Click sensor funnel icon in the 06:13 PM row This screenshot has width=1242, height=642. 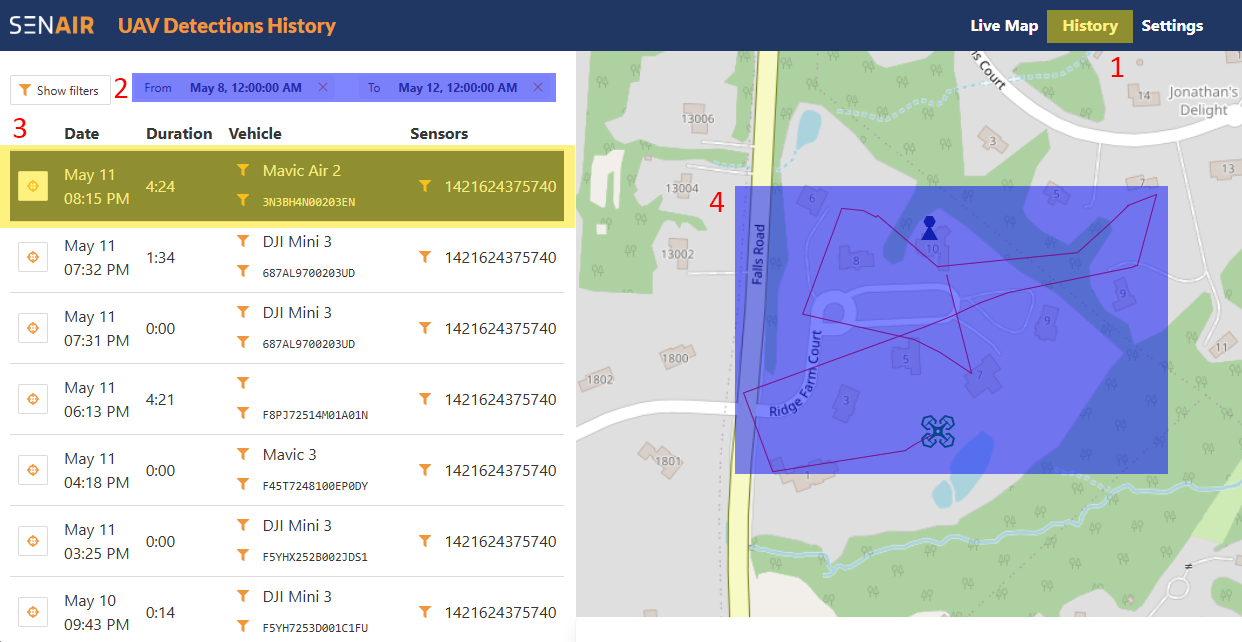(x=425, y=400)
